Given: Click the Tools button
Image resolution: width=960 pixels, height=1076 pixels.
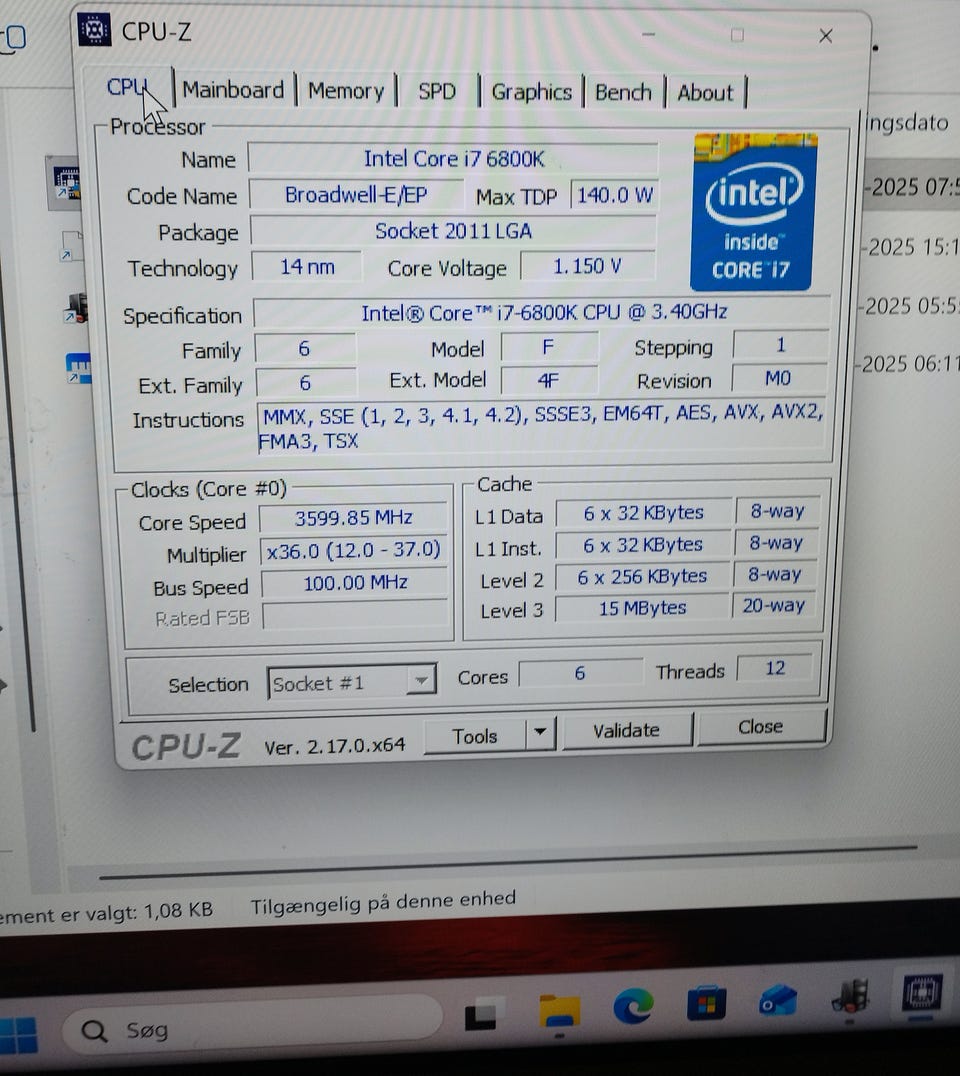Looking at the screenshot, I should point(475,736).
